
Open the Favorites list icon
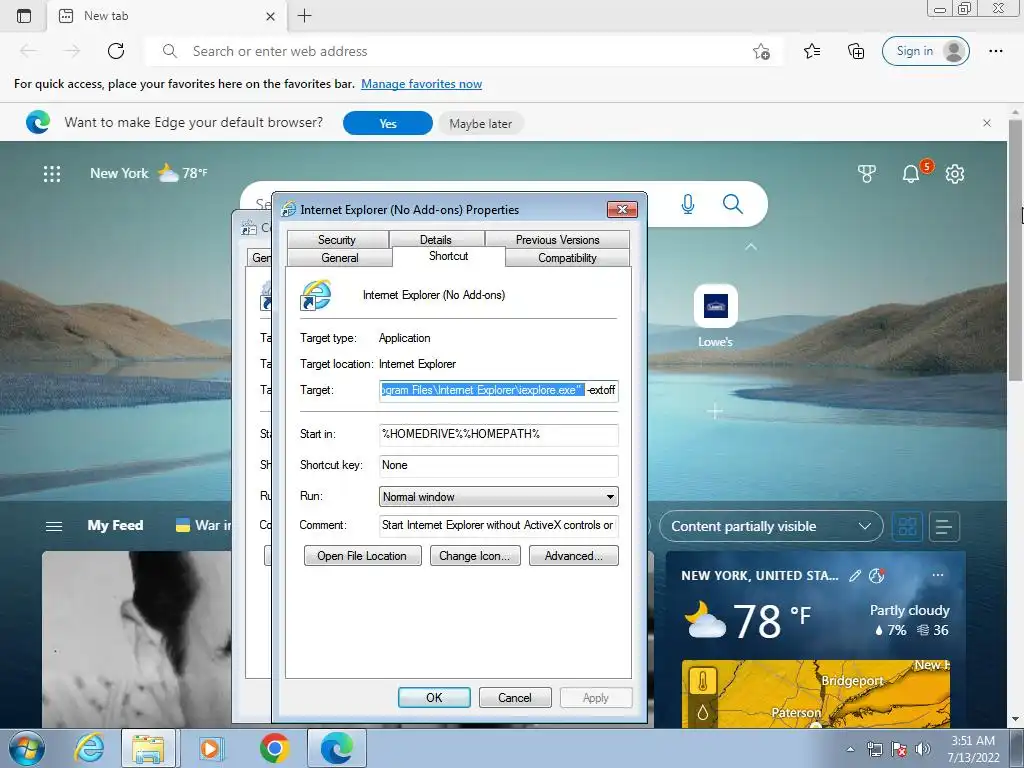click(812, 51)
